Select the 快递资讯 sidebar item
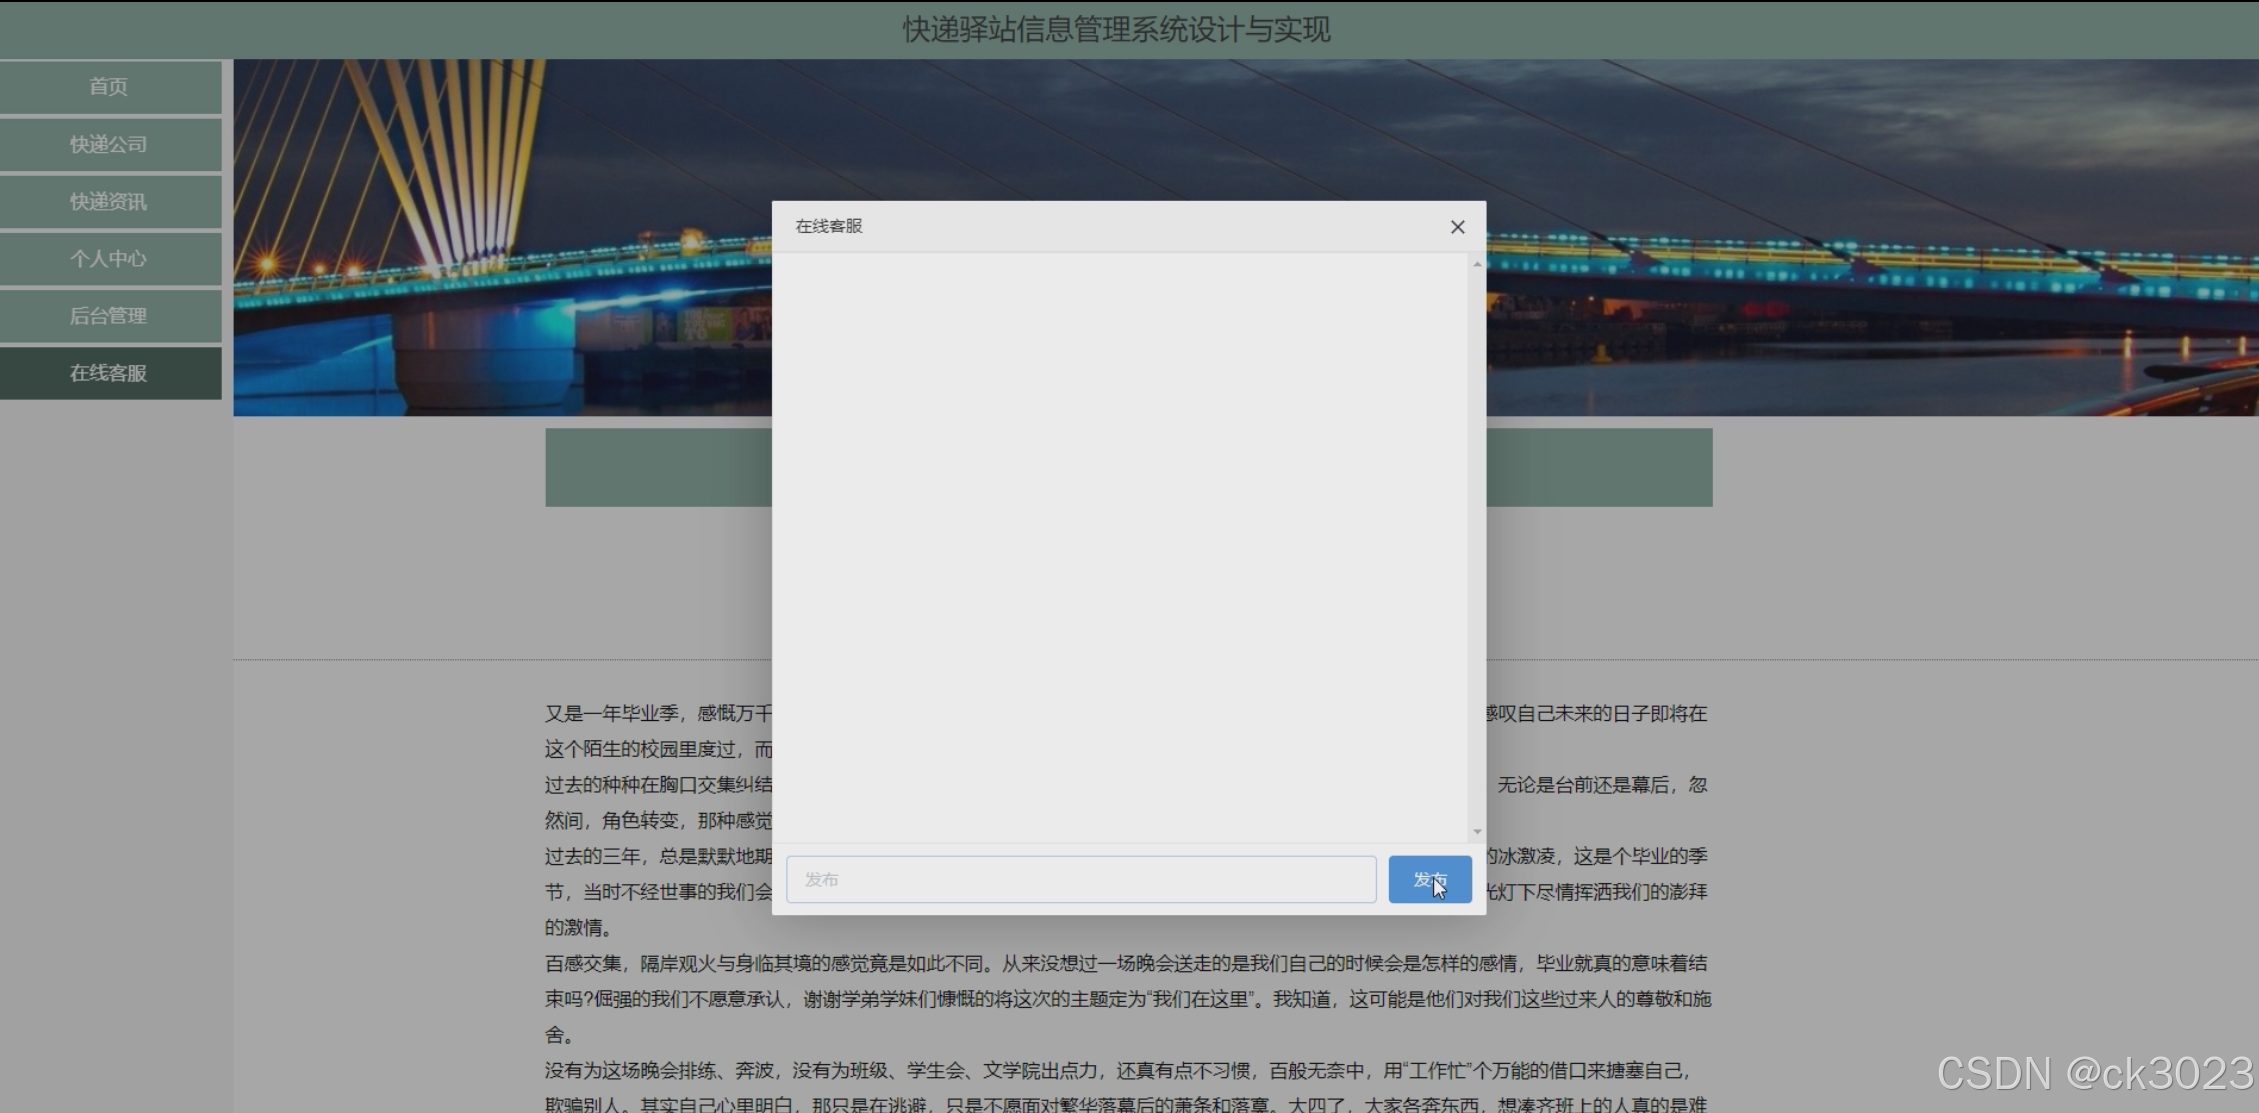 click(x=109, y=201)
